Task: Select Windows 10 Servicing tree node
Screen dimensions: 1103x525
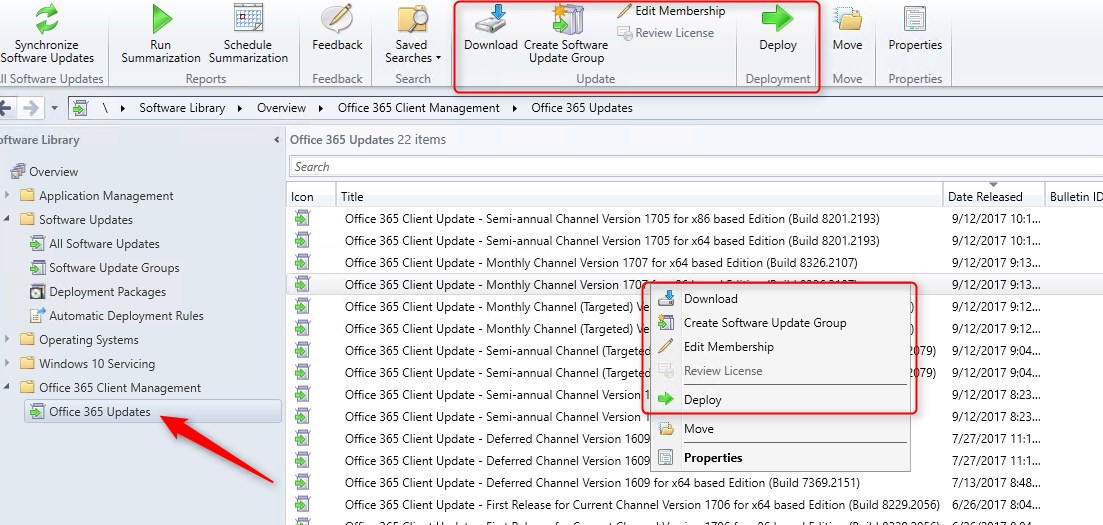Action: click(x=97, y=364)
